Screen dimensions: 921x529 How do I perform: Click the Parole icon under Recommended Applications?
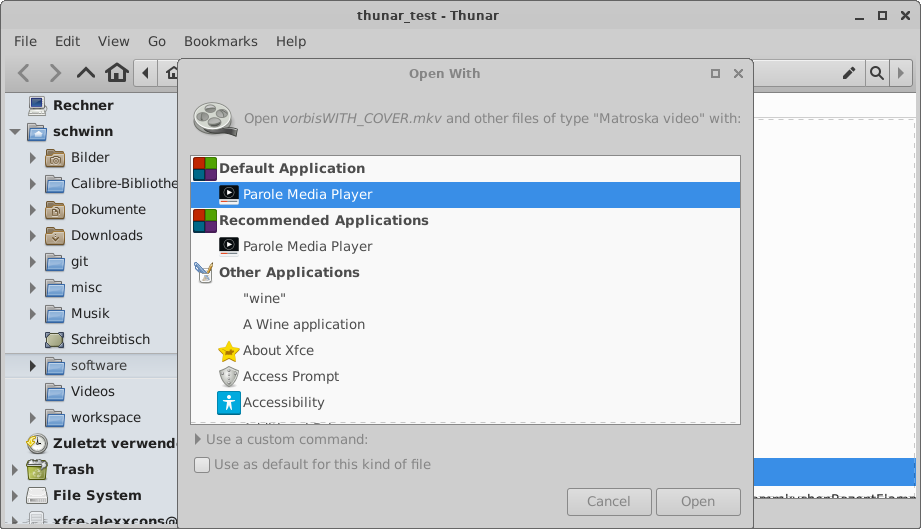click(x=228, y=246)
